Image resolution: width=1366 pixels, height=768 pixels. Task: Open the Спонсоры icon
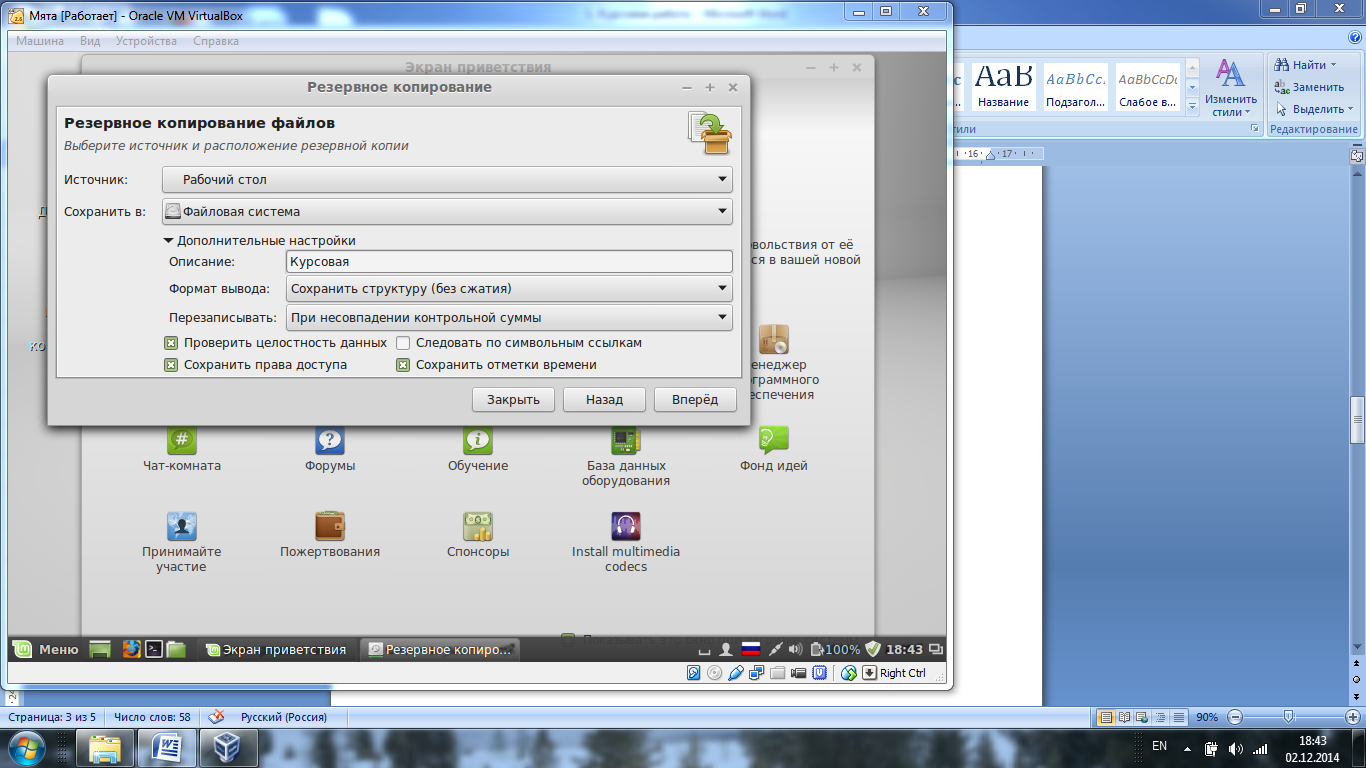tap(478, 526)
